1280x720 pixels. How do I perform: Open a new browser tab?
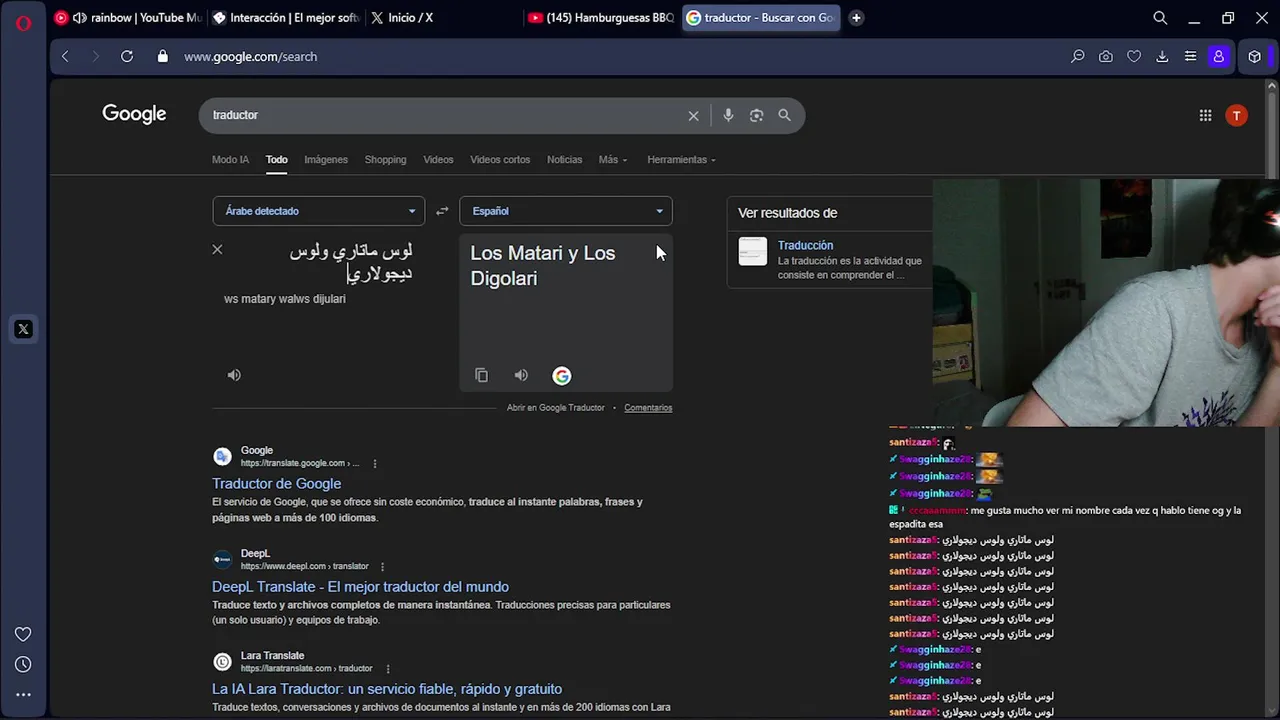[856, 18]
